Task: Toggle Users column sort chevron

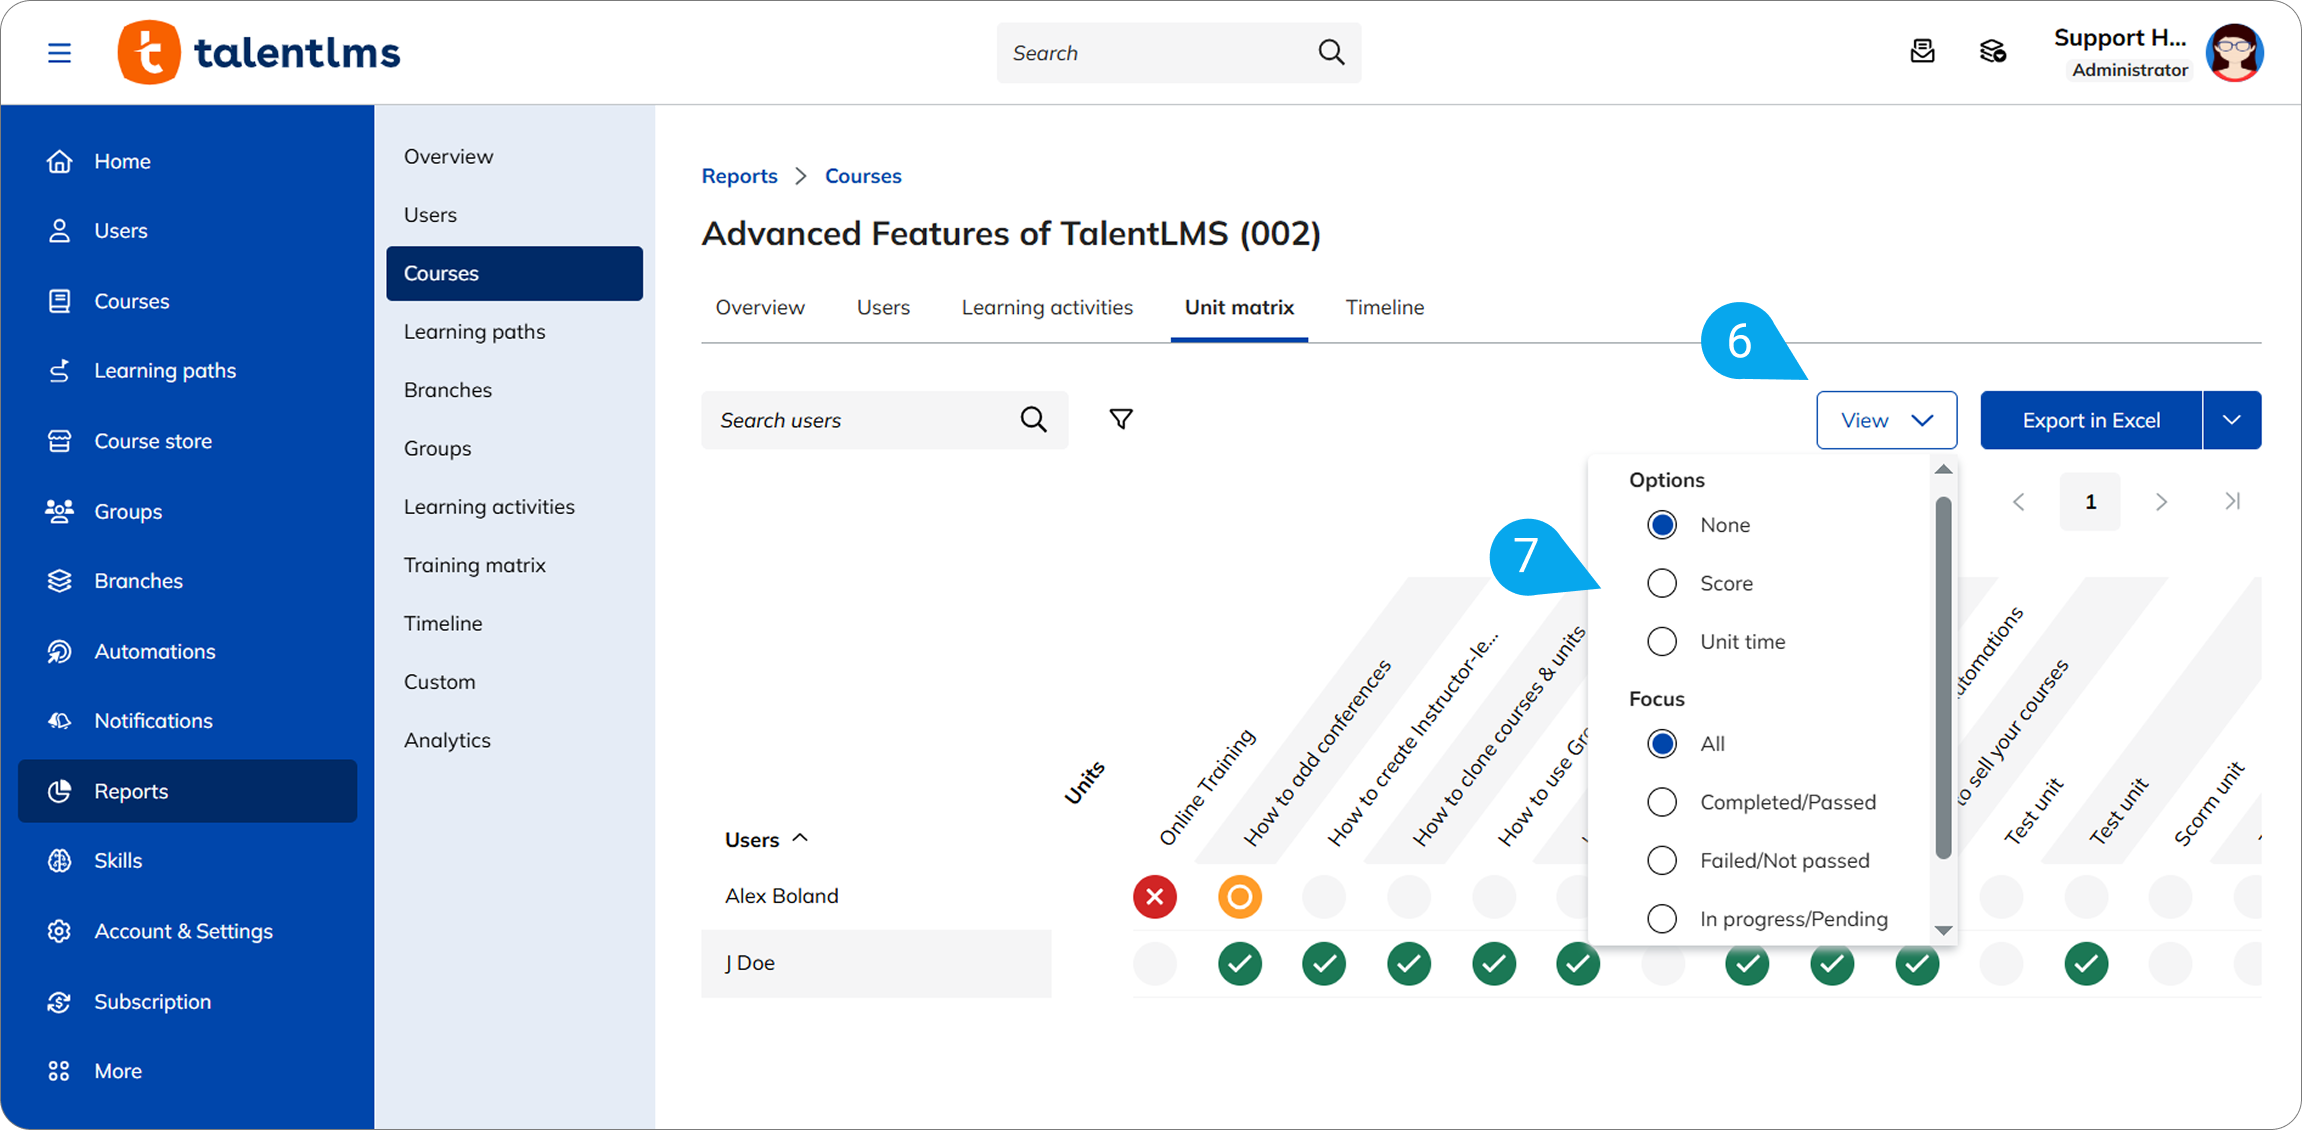Action: 800,838
